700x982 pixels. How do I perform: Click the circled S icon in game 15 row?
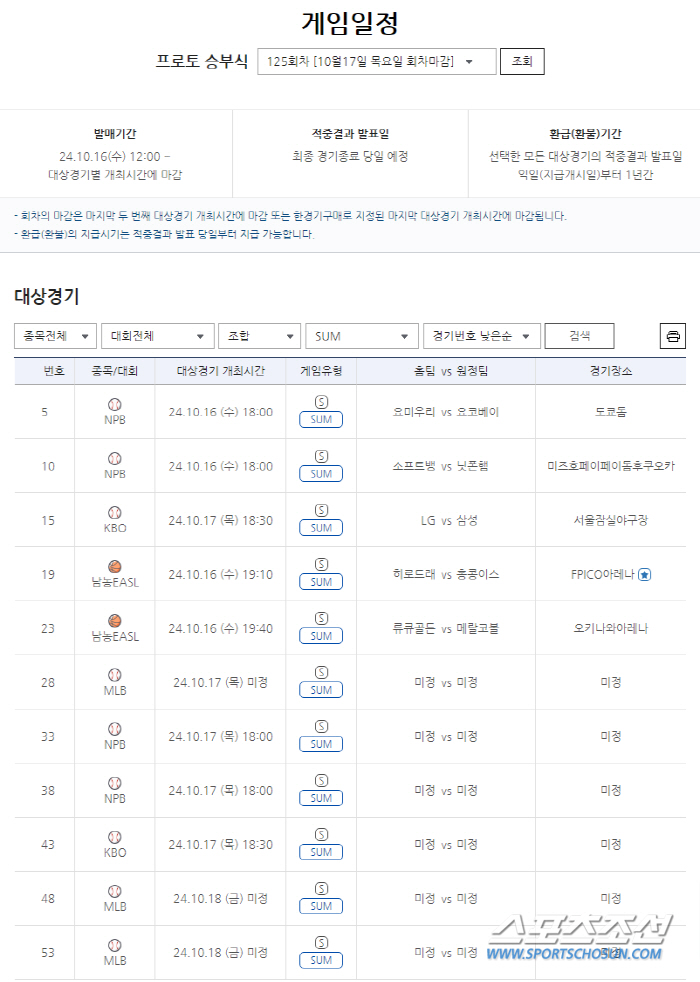point(321,510)
